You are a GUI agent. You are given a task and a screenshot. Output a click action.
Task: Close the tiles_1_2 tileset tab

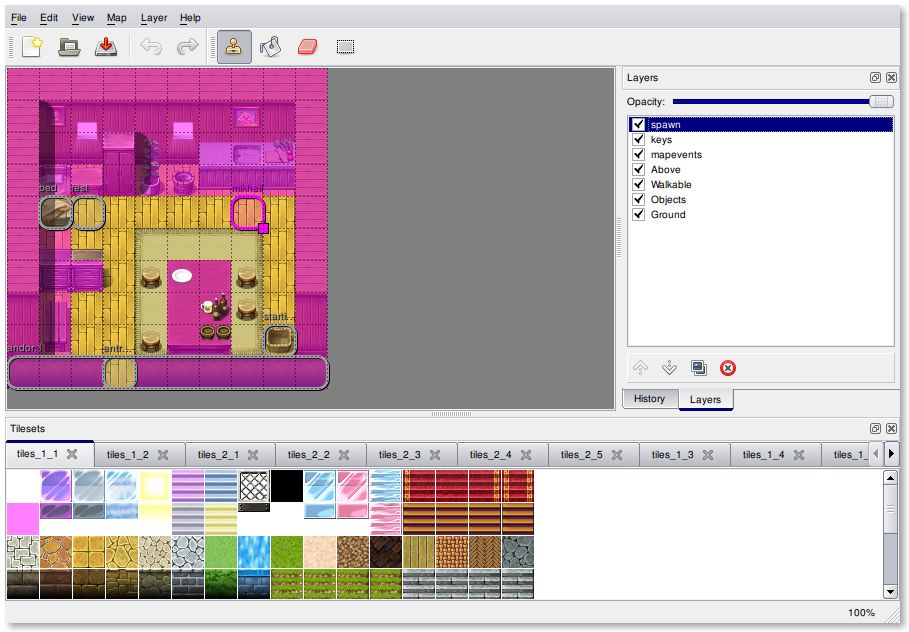point(163,454)
